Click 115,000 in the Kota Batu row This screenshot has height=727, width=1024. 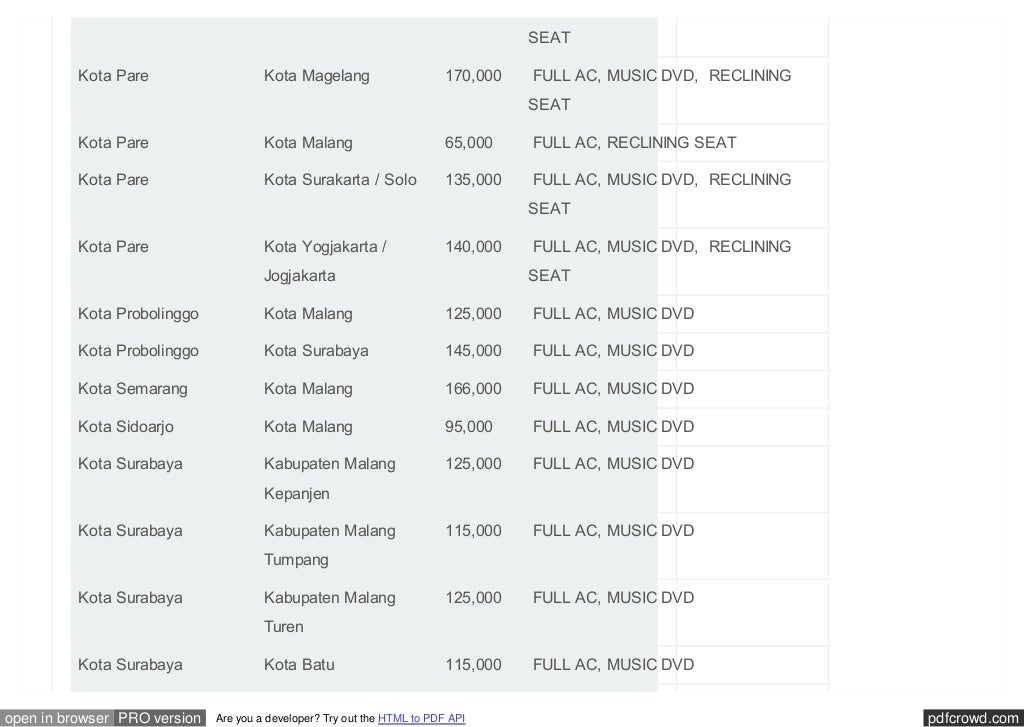473,665
